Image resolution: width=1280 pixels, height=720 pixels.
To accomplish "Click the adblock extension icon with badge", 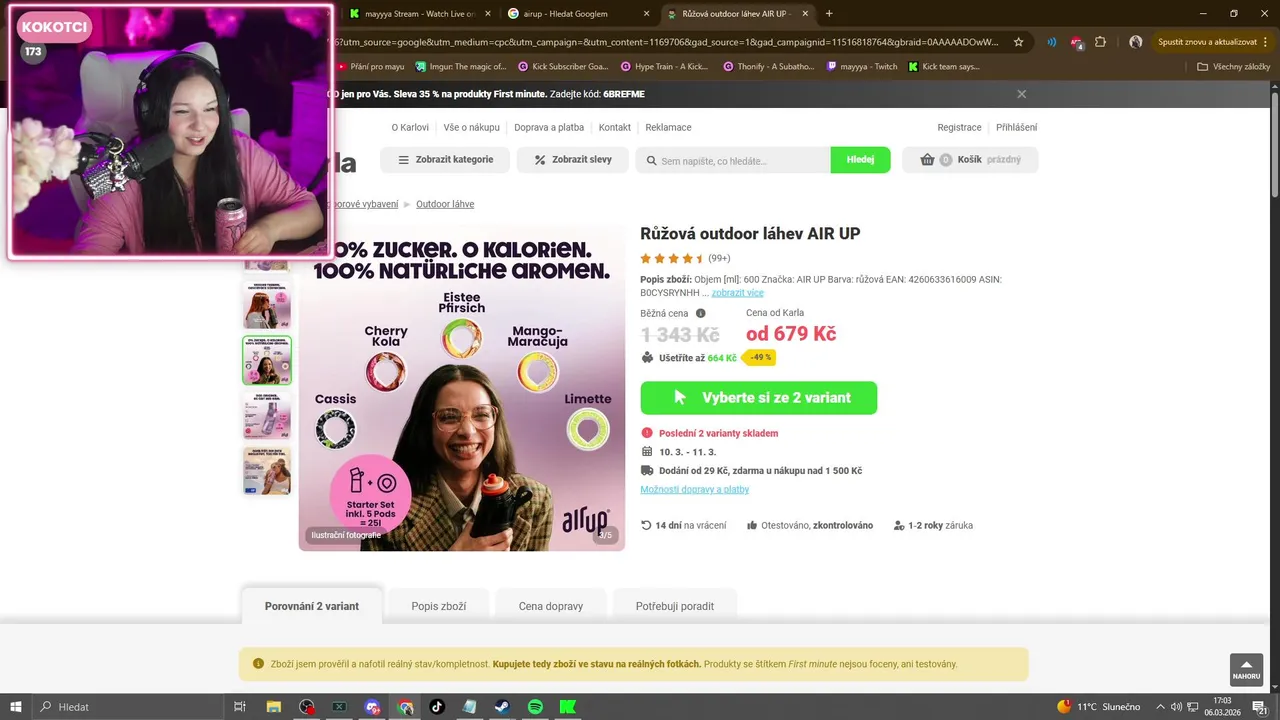I will click(1076, 42).
